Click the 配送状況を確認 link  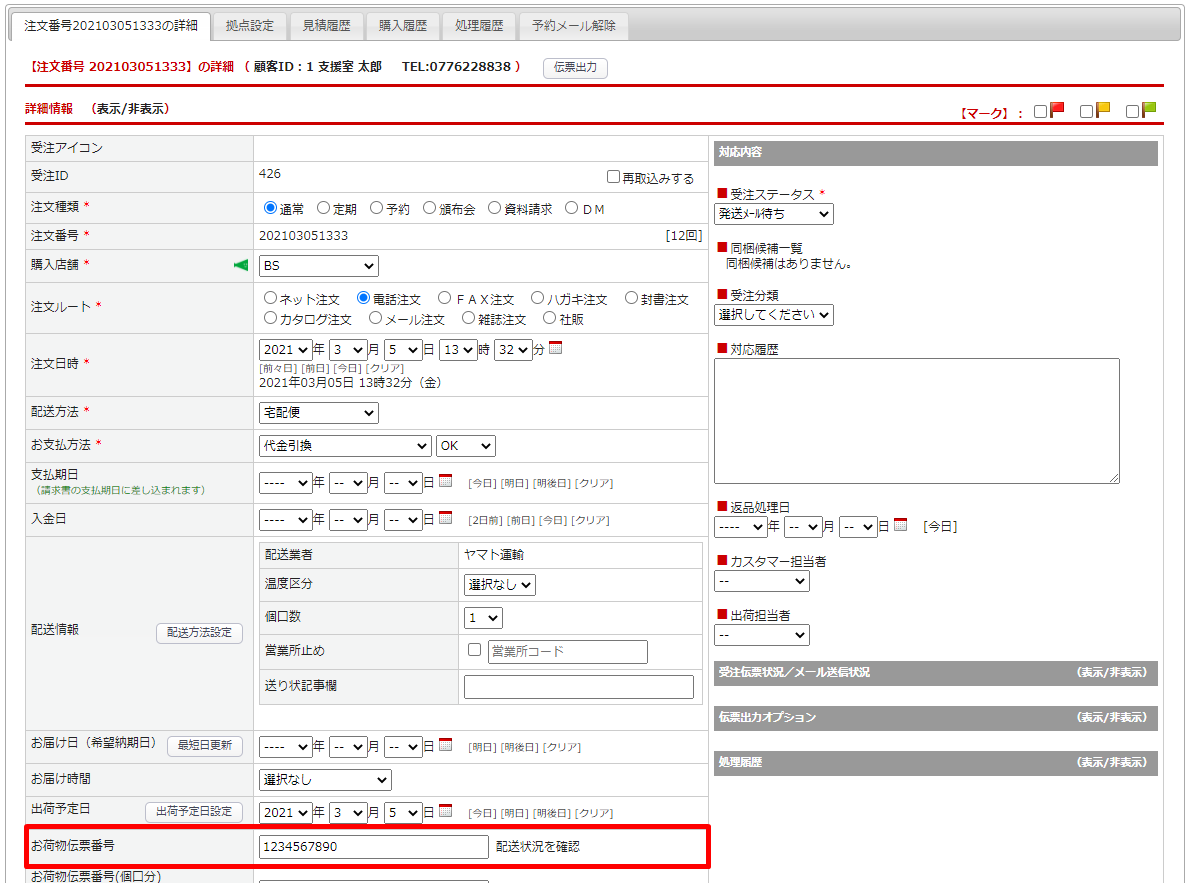[x=537, y=846]
